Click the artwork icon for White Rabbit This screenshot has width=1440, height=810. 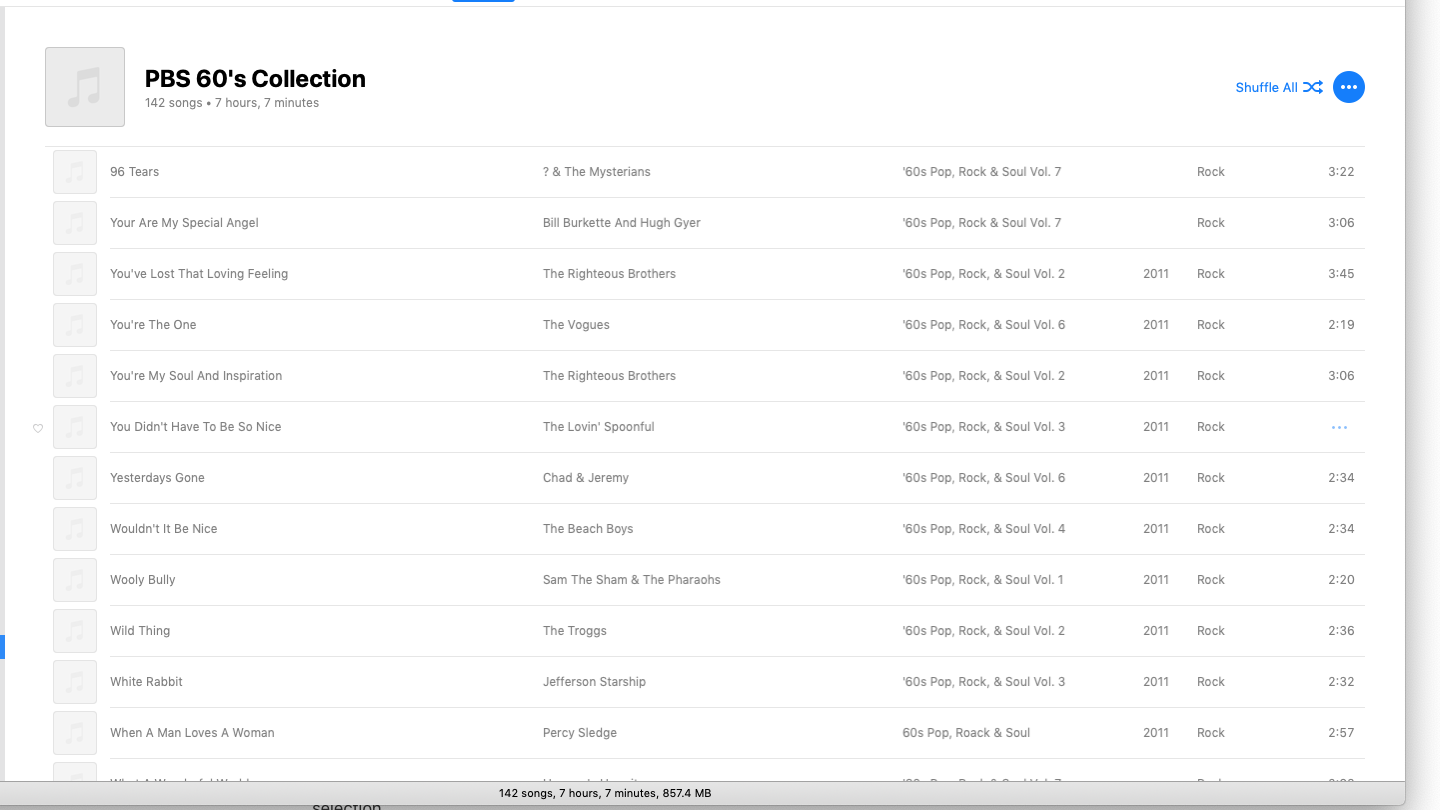point(75,682)
